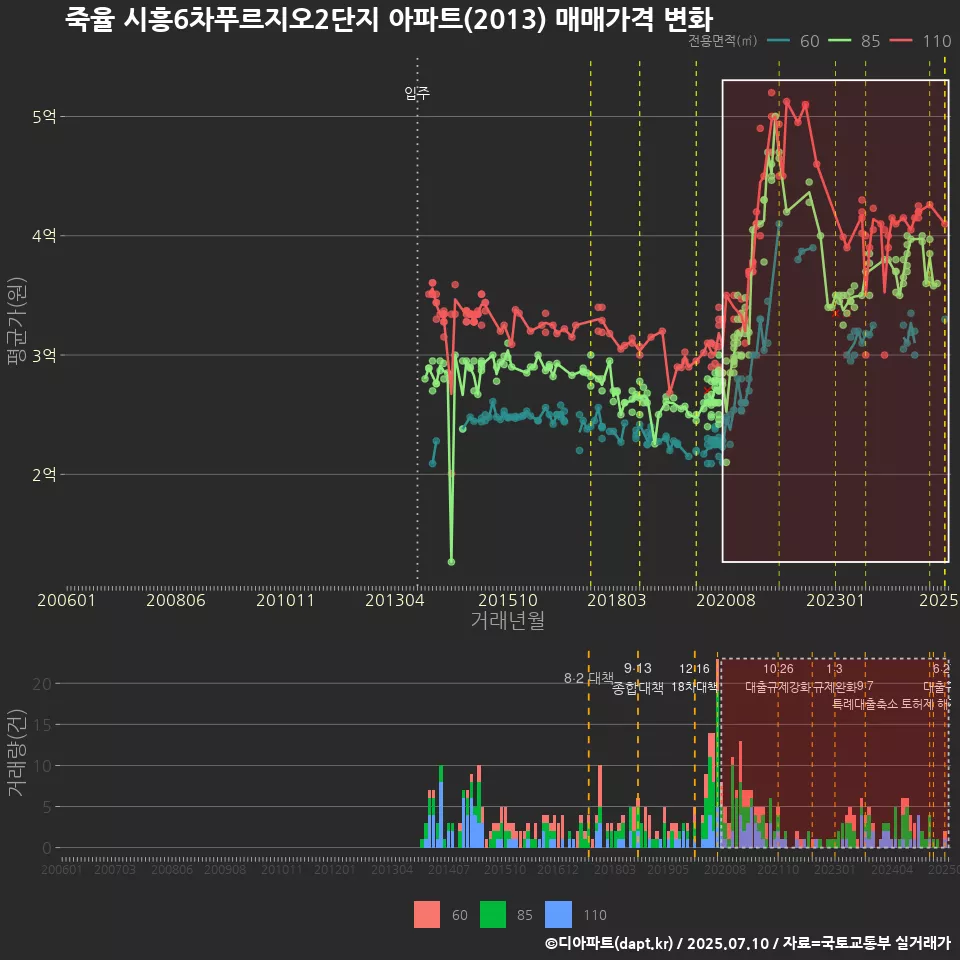Click the 202404 volume chart x-axis label

(892, 869)
